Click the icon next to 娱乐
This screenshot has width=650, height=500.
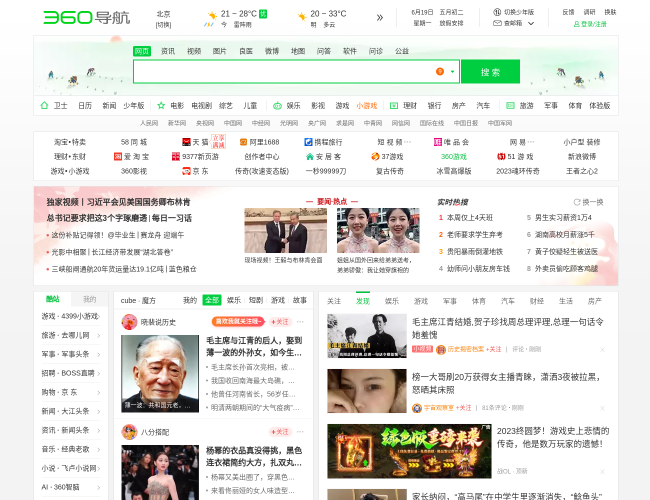coord(277,106)
